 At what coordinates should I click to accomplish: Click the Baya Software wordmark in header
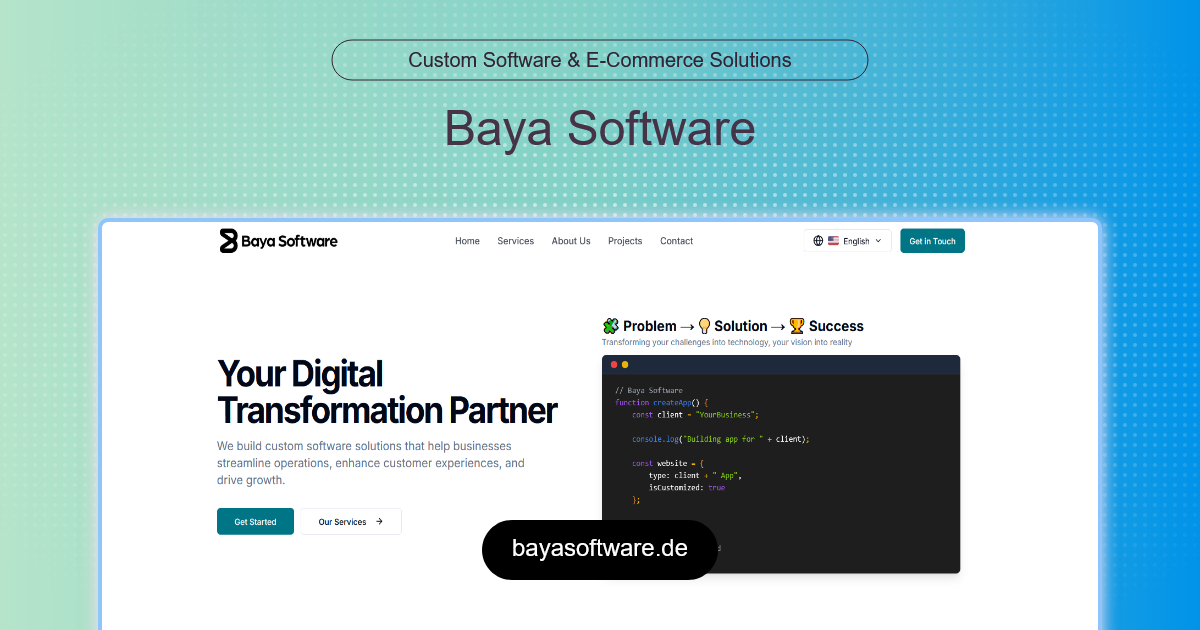tap(289, 241)
